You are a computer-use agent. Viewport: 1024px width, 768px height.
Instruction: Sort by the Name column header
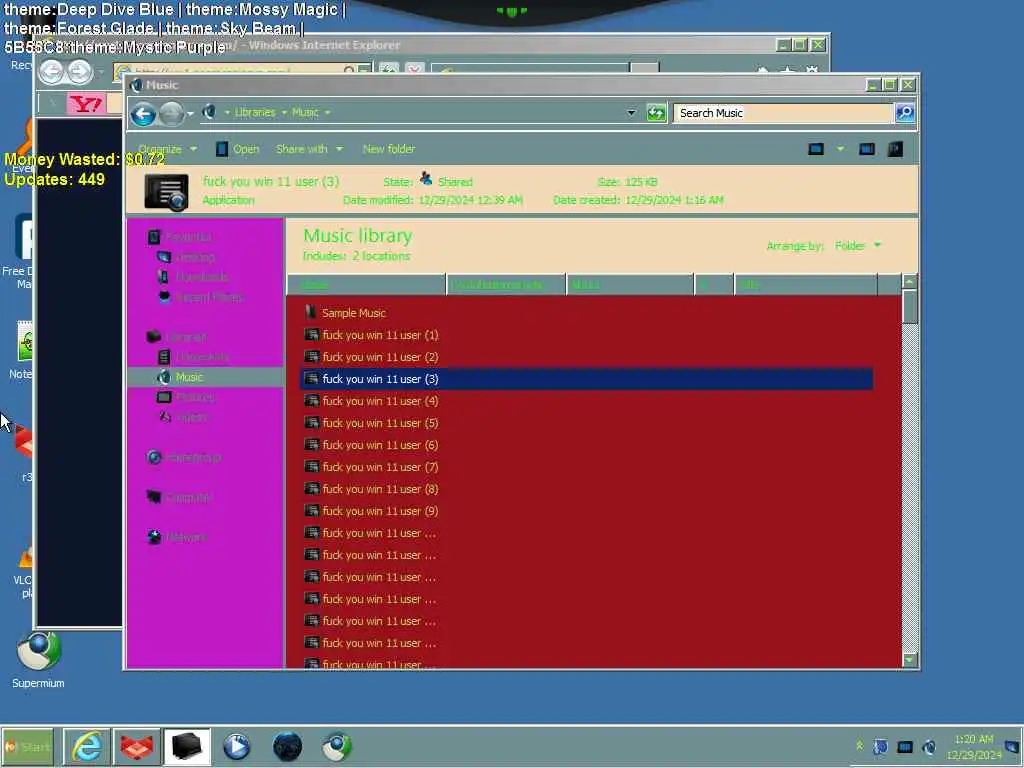tap(366, 285)
